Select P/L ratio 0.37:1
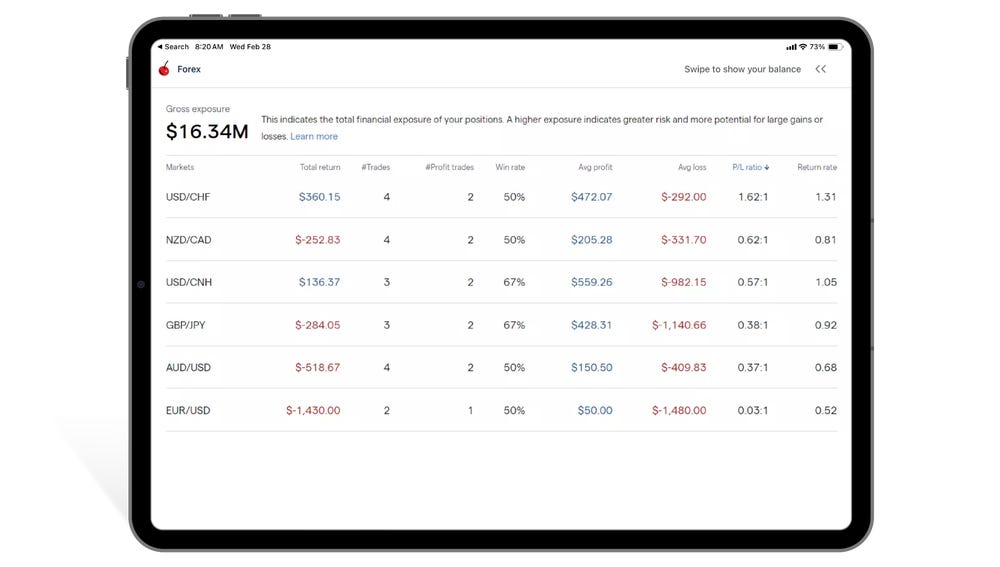This screenshot has width=1000, height=567. pos(753,367)
